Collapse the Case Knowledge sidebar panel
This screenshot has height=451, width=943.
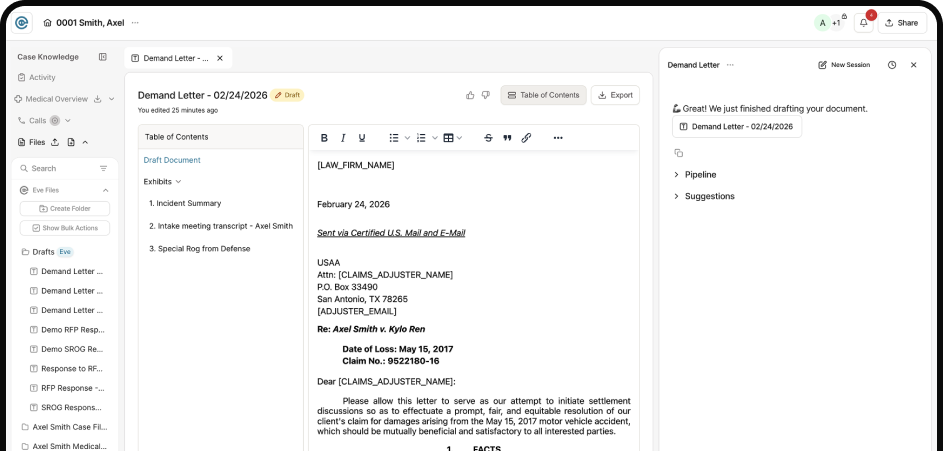(103, 57)
